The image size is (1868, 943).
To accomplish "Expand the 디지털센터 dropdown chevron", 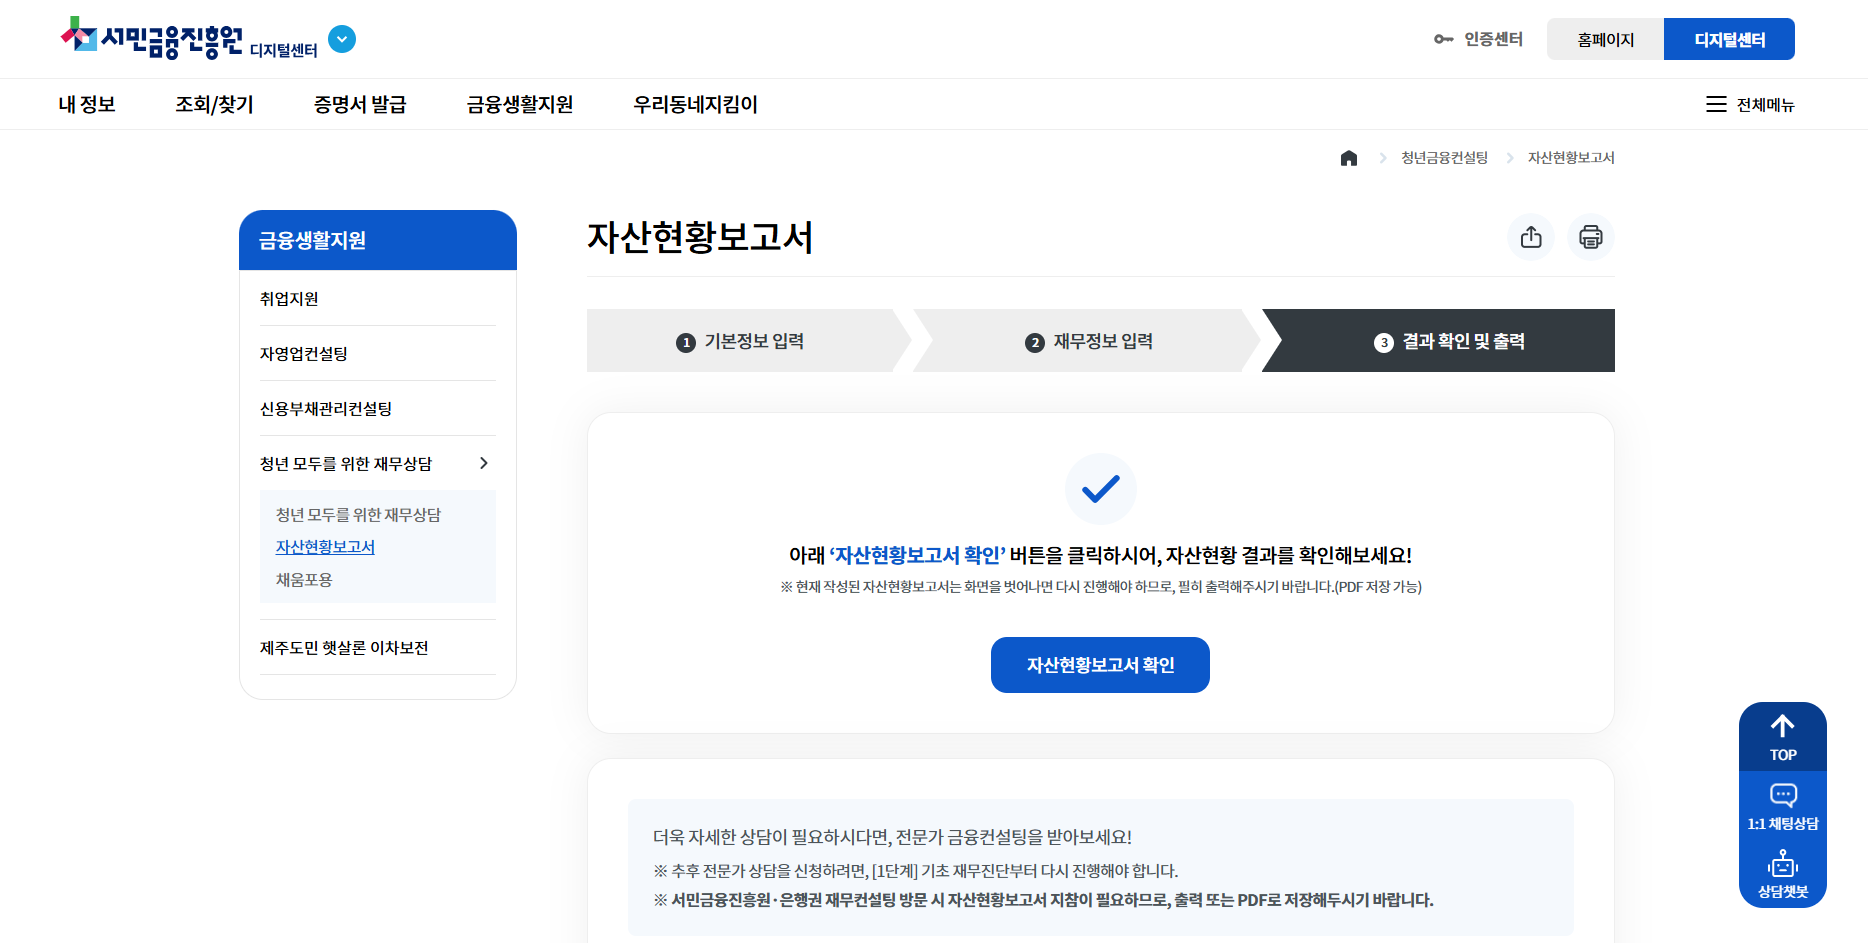I will [x=342, y=39].
